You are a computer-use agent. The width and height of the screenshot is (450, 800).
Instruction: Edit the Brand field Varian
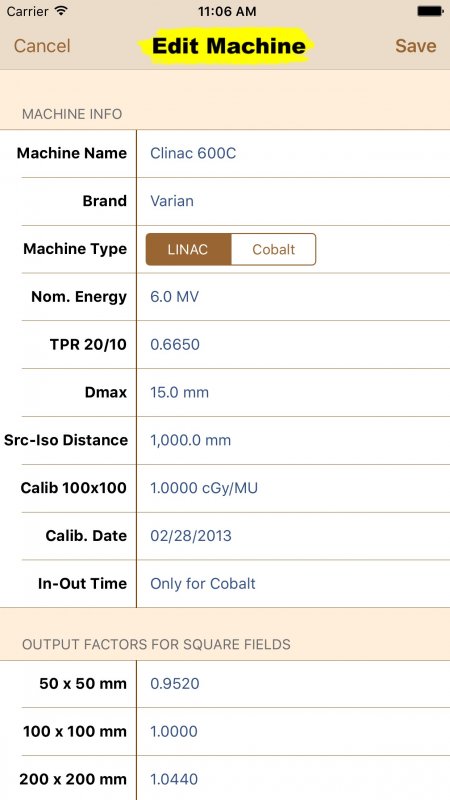click(293, 201)
